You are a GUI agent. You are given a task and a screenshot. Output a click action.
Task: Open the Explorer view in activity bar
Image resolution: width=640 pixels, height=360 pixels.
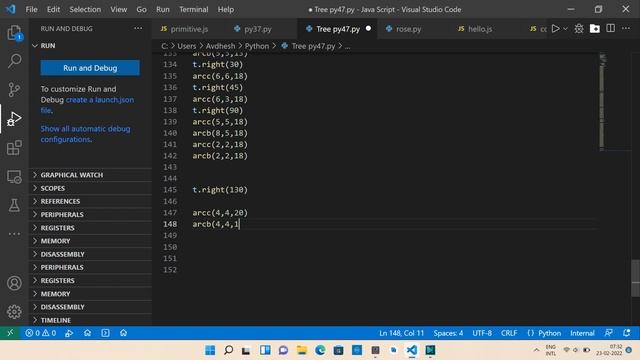[14, 33]
